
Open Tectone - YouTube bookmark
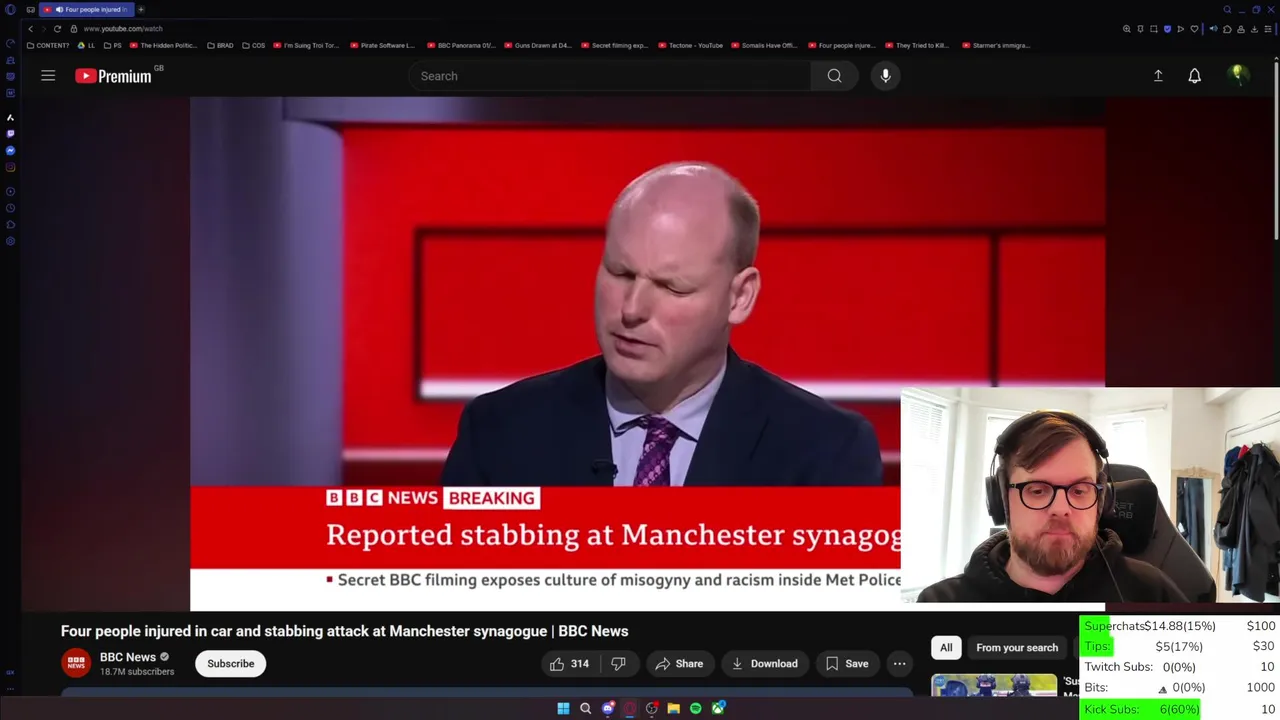click(x=690, y=45)
